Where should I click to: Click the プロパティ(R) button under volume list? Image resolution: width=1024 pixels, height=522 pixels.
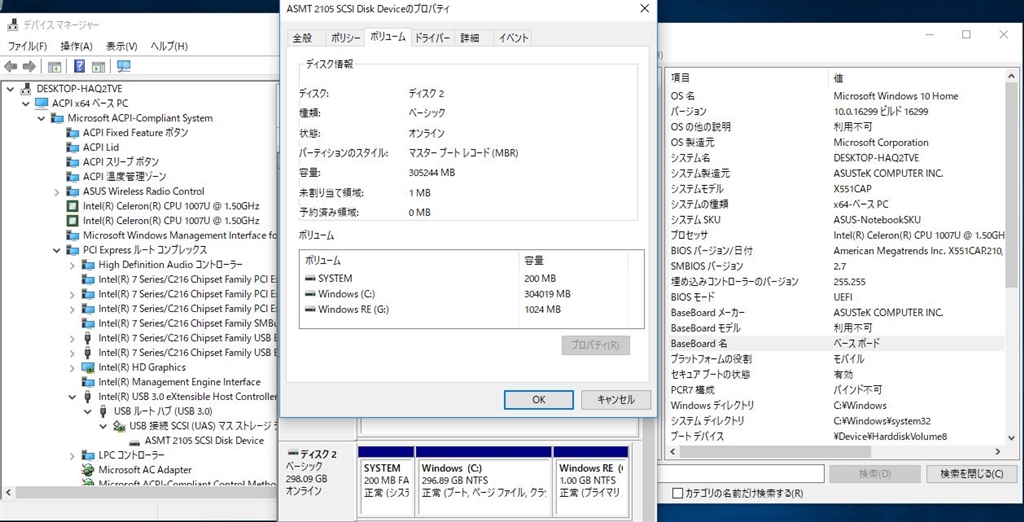point(596,346)
